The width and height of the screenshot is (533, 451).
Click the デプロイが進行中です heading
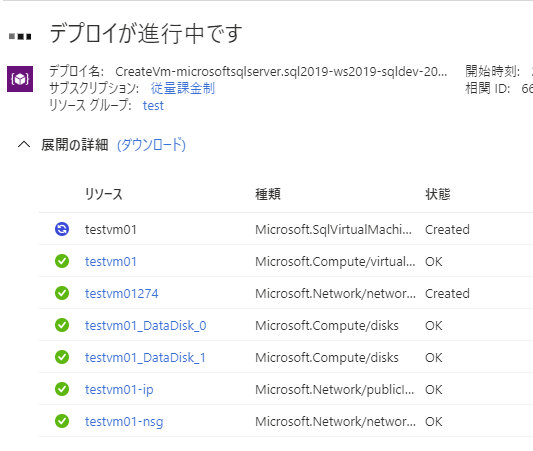[146, 34]
